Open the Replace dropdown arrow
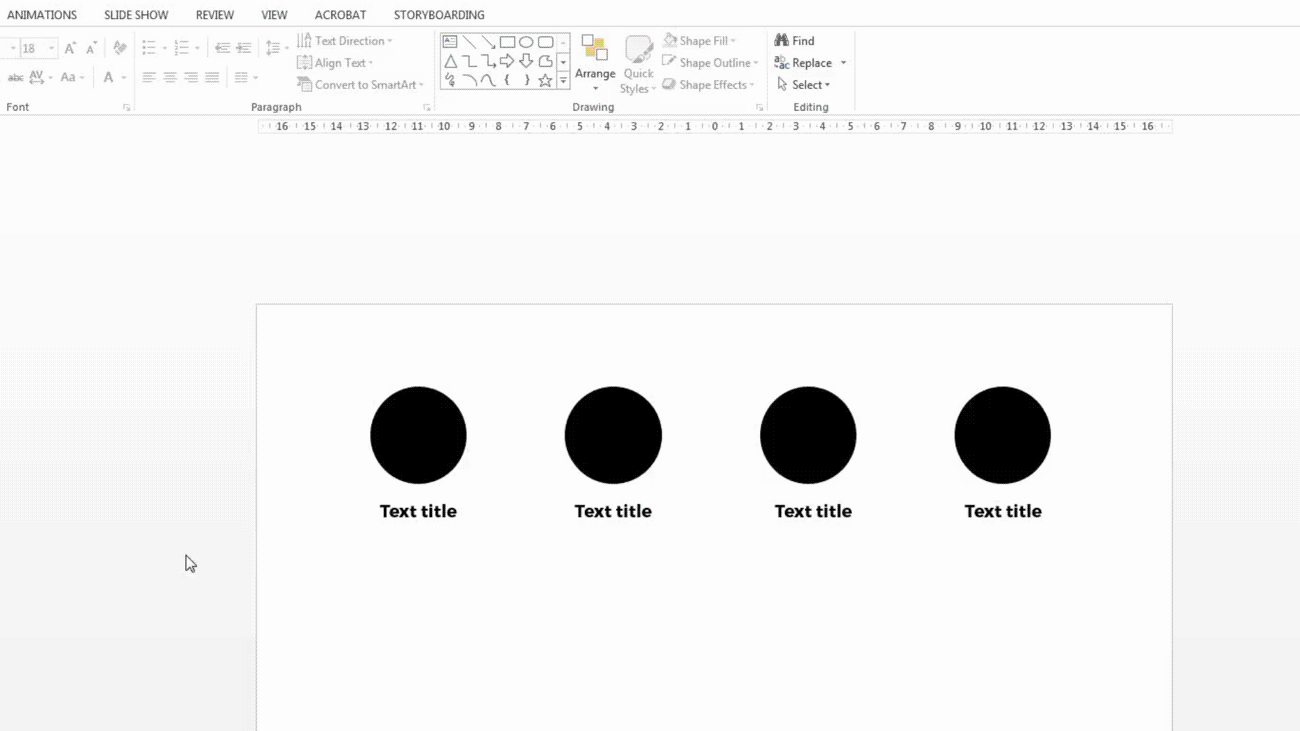The image size is (1300, 731). coord(843,63)
